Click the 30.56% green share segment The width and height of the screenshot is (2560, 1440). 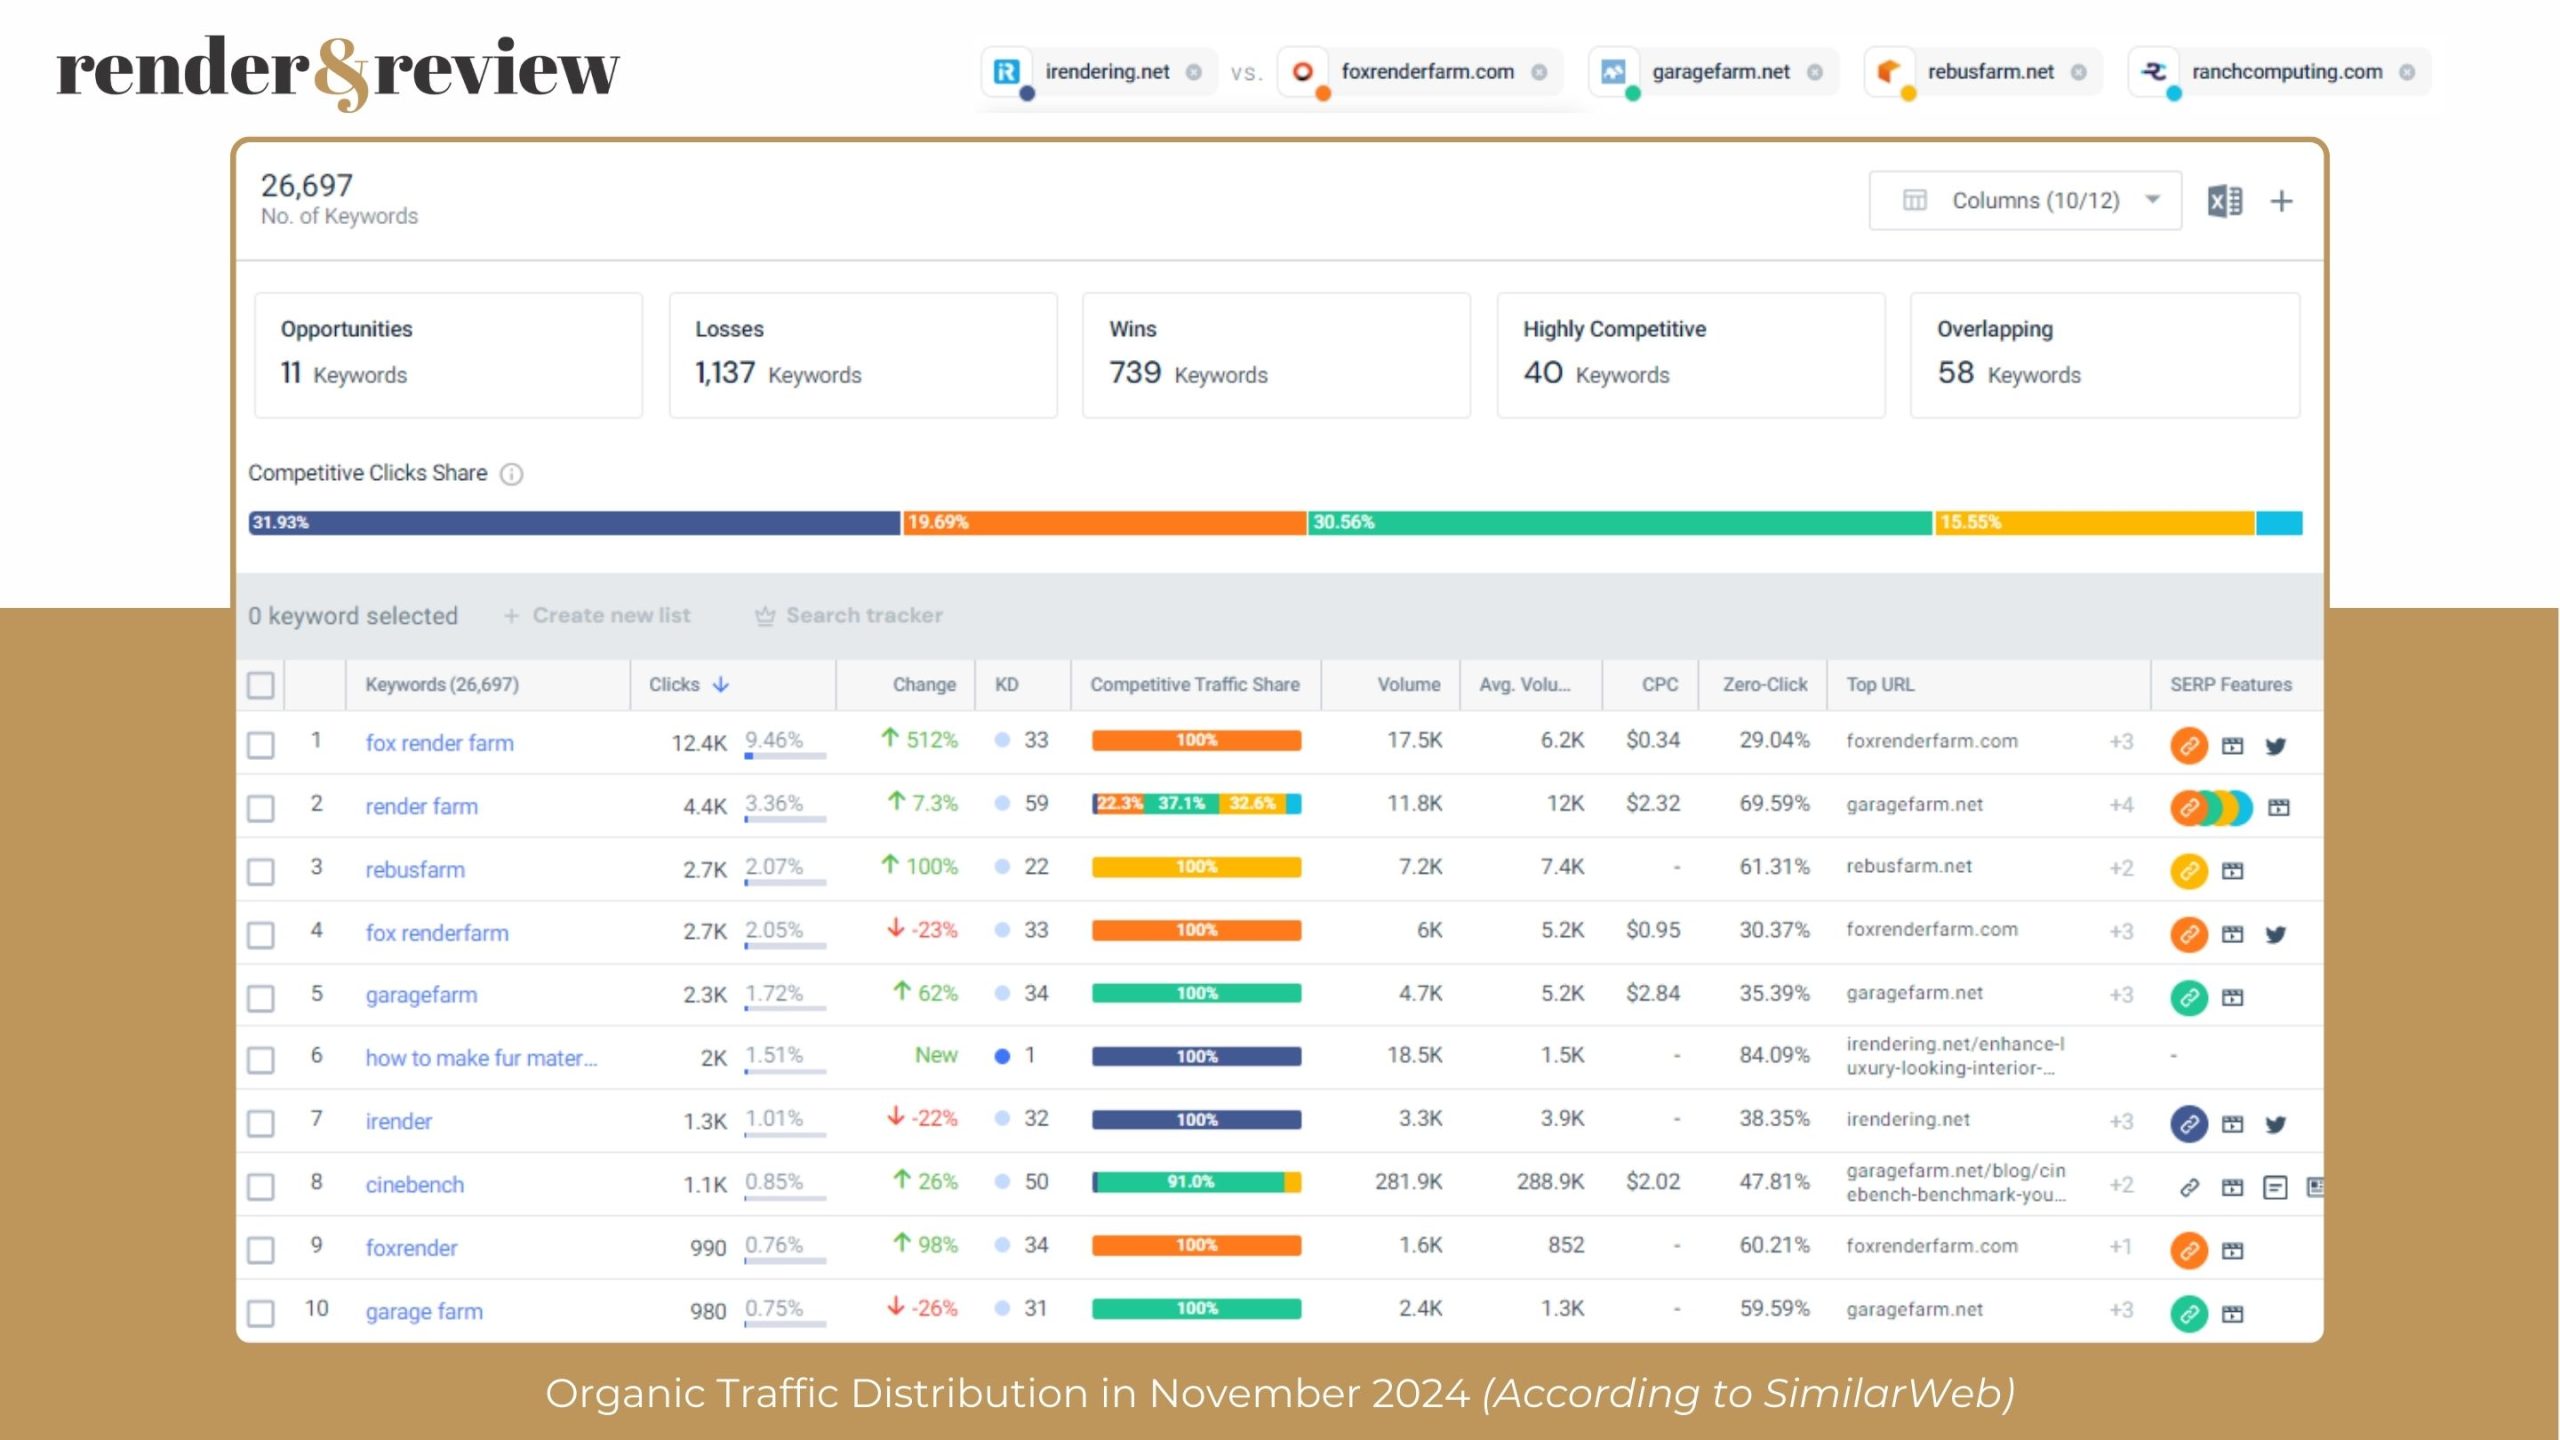point(1620,523)
